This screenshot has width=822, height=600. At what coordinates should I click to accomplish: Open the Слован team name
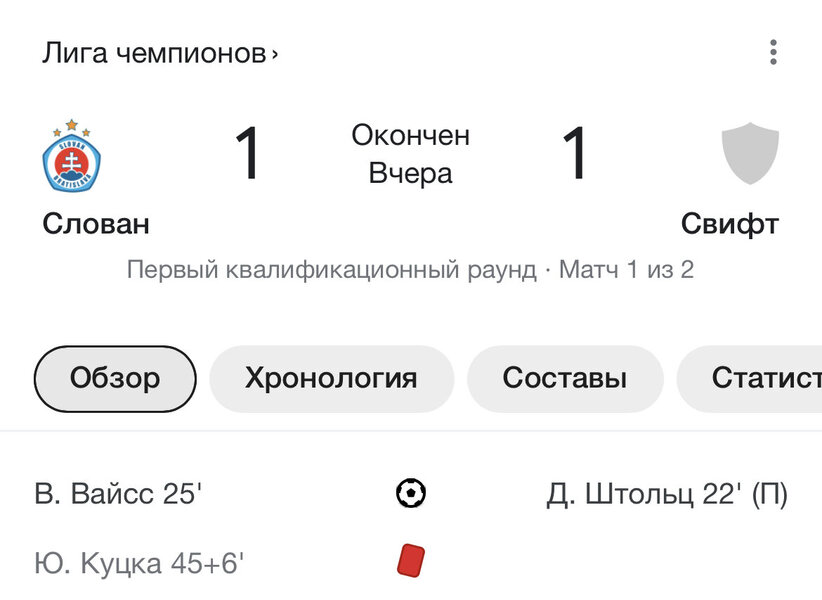tap(96, 224)
